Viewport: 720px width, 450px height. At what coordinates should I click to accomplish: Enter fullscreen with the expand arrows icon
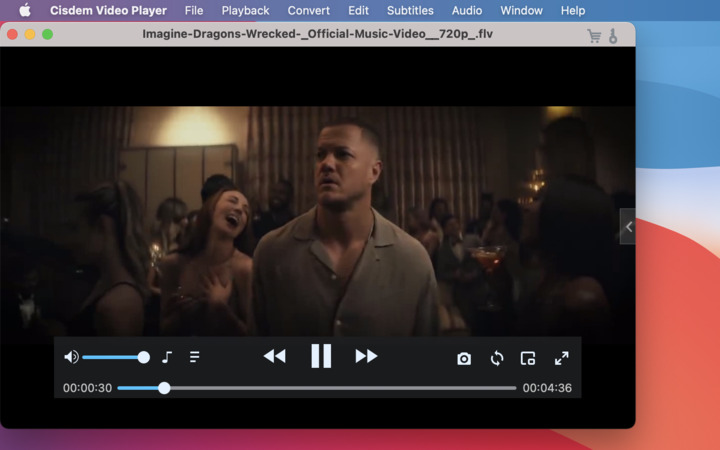562,358
